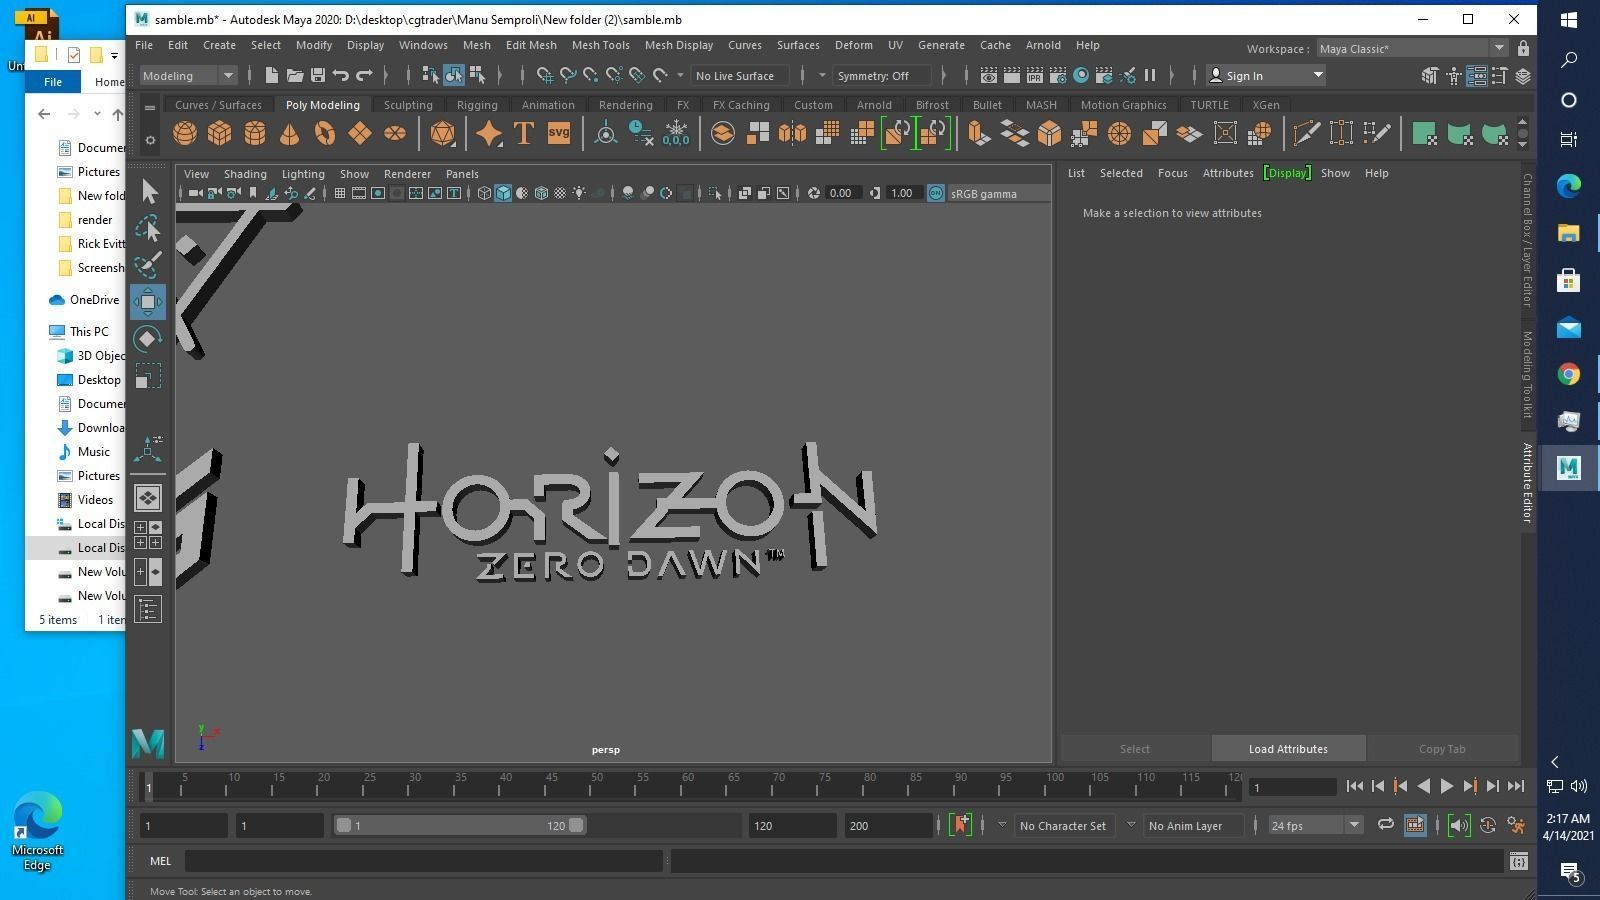Image resolution: width=1600 pixels, height=900 pixels.
Task: Create a polygon torus from the shelf
Action: [325, 133]
